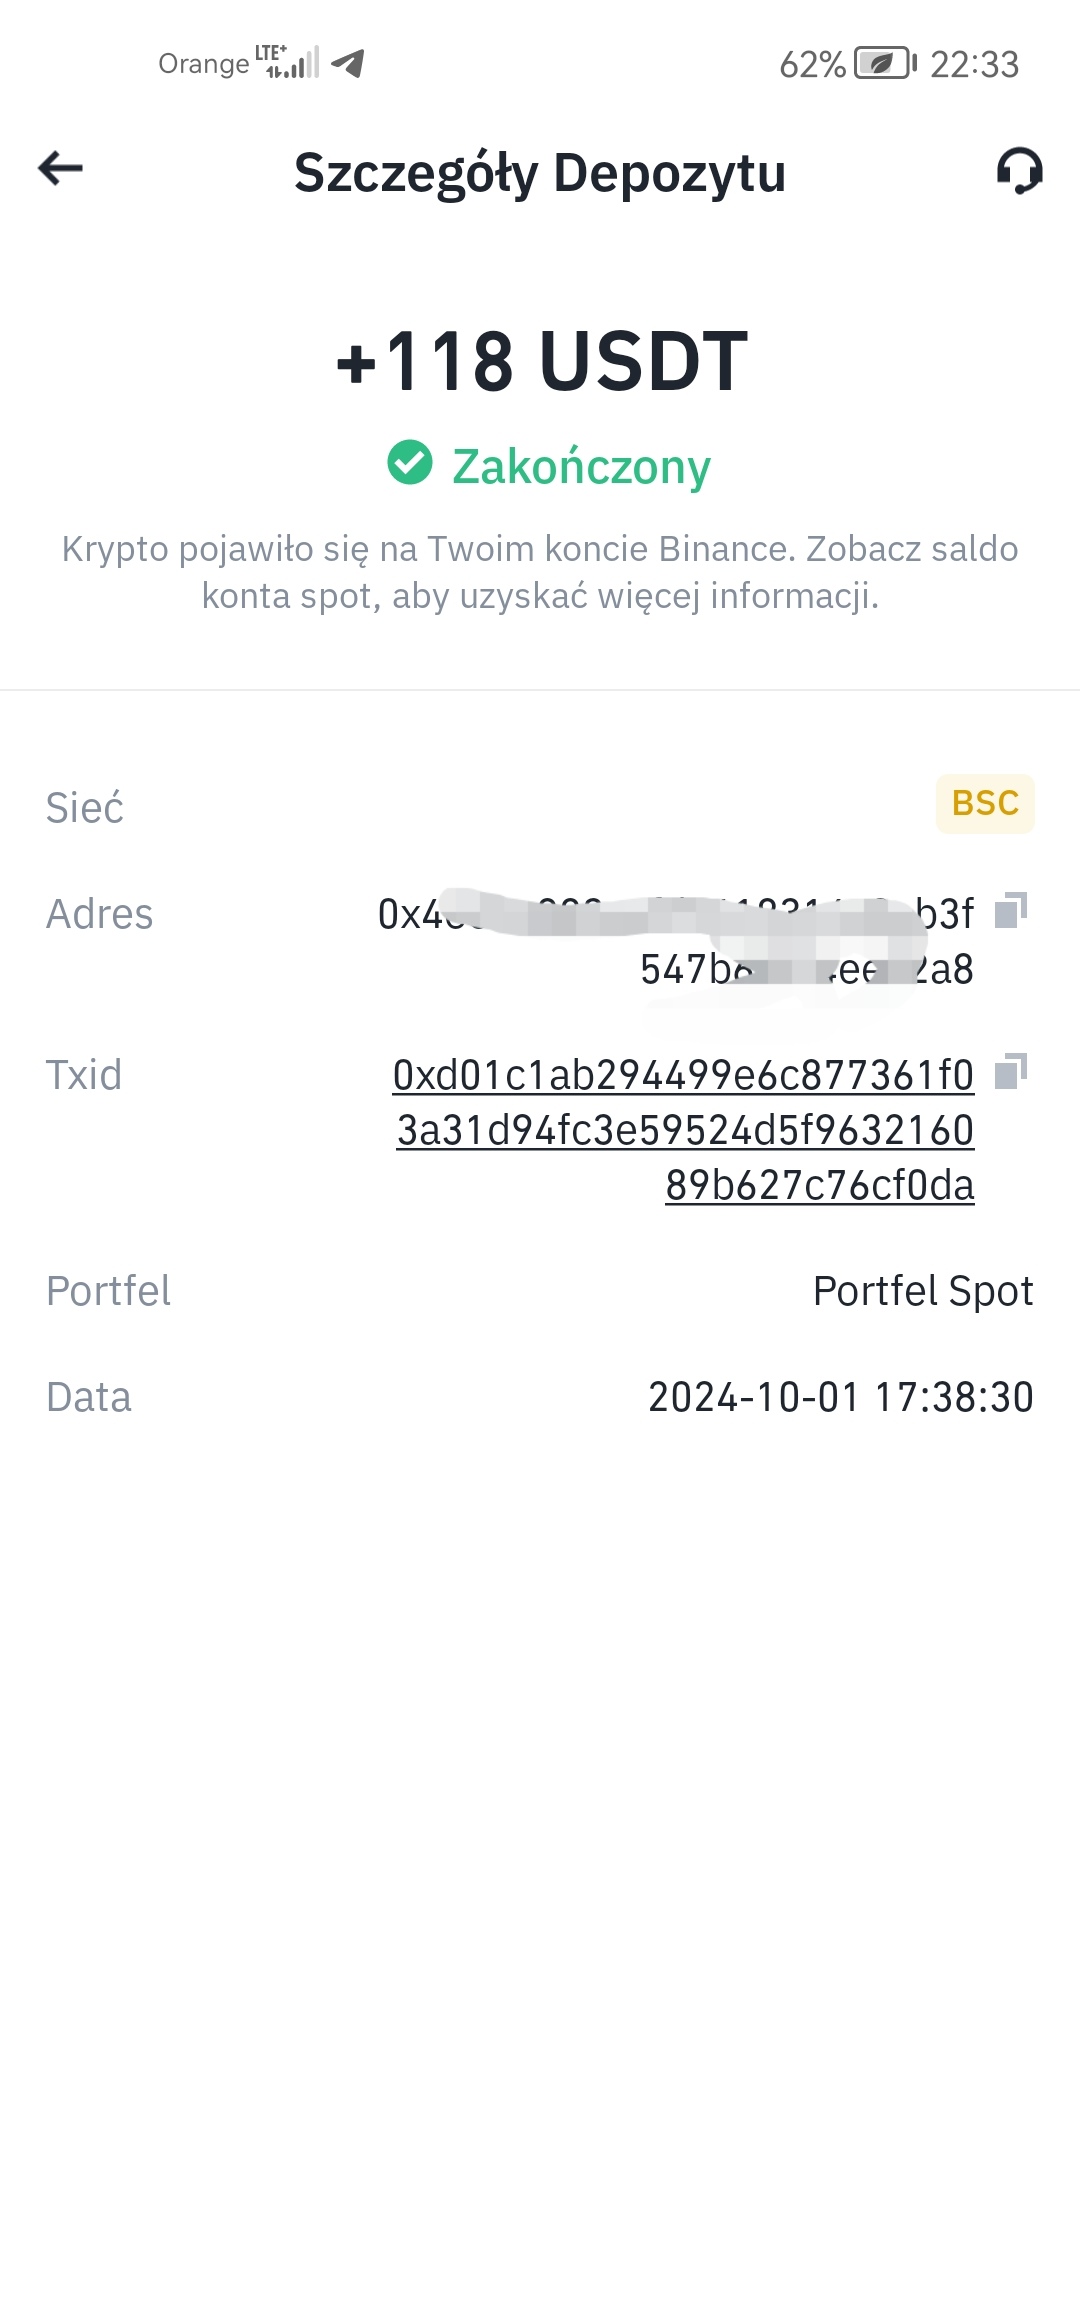Image resolution: width=1080 pixels, height=2310 pixels.
Task: Tap the Txid row label
Action: coord(84,1075)
